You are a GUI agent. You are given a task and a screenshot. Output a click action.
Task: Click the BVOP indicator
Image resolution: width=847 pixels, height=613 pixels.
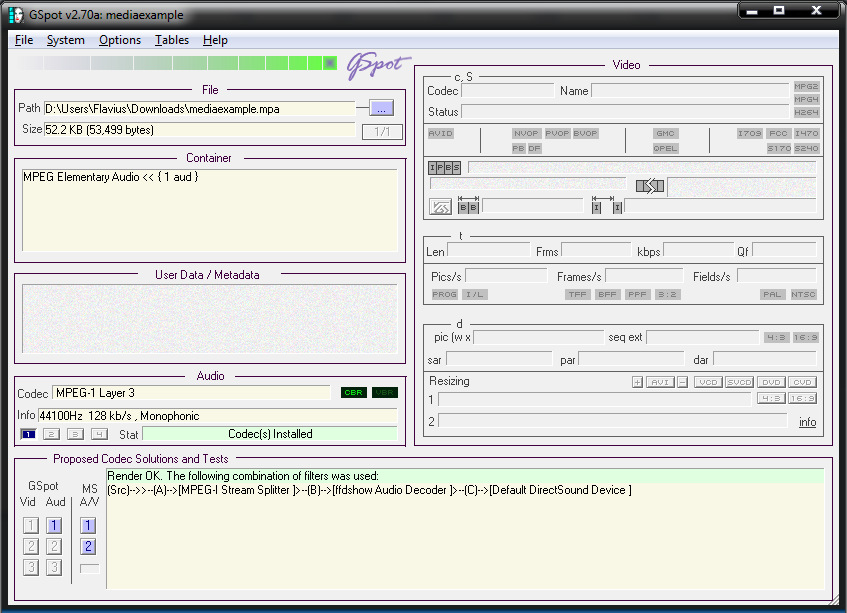pos(585,133)
